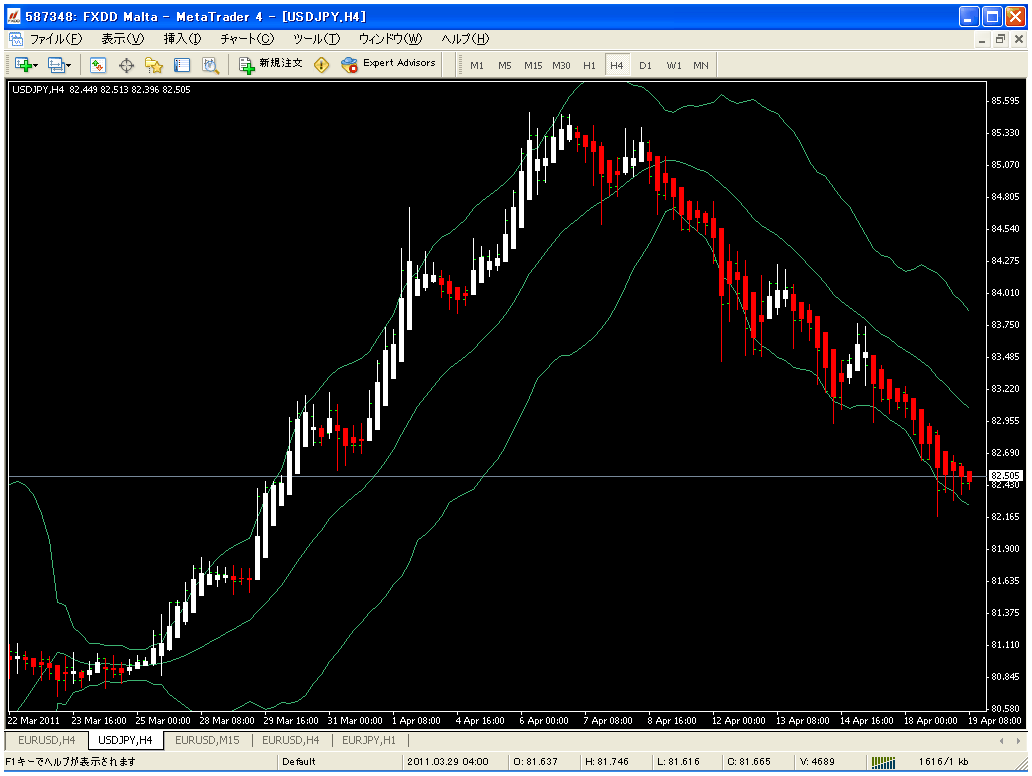Image resolution: width=1032 pixels, height=776 pixels.
Task: Select the H4 timeframe button
Action: (617, 65)
